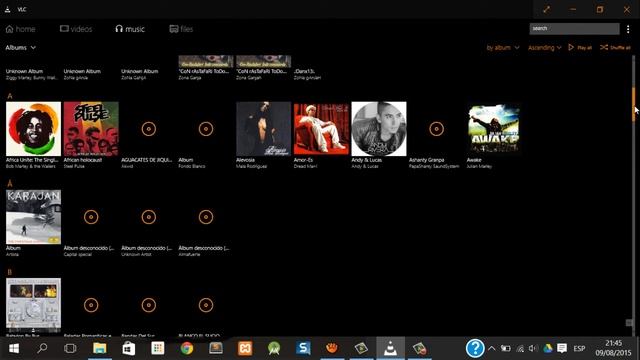Click the VLC cone taskbar icon
Screen dimensions: 640x360
click(x=390, y=348)
